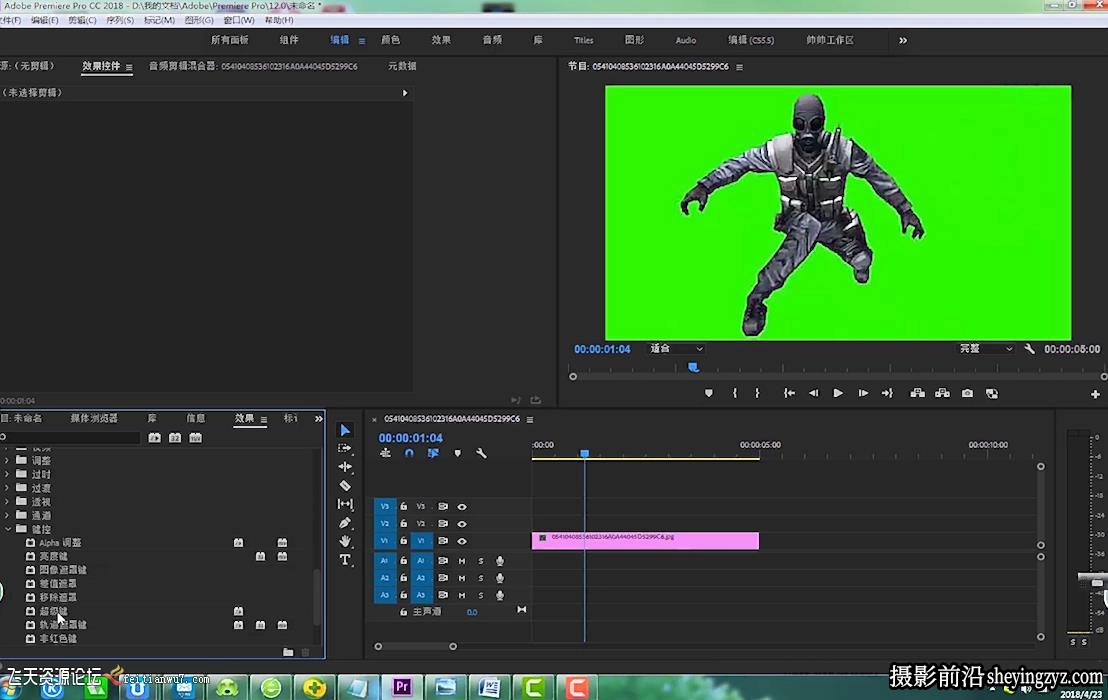Add marker in program monitor
Viewport: 1108px width, 700px height.
(x=709, y=393)
